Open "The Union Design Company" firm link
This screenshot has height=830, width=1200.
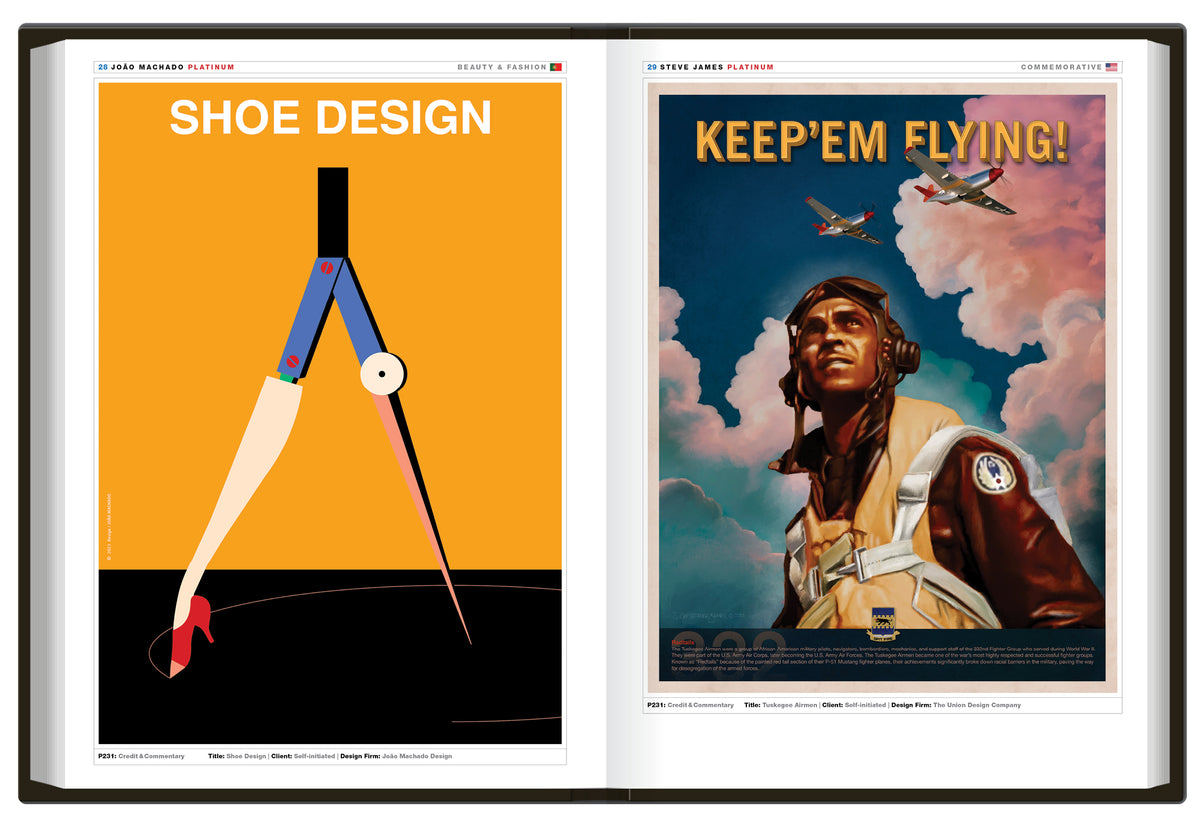click(977, 705)
